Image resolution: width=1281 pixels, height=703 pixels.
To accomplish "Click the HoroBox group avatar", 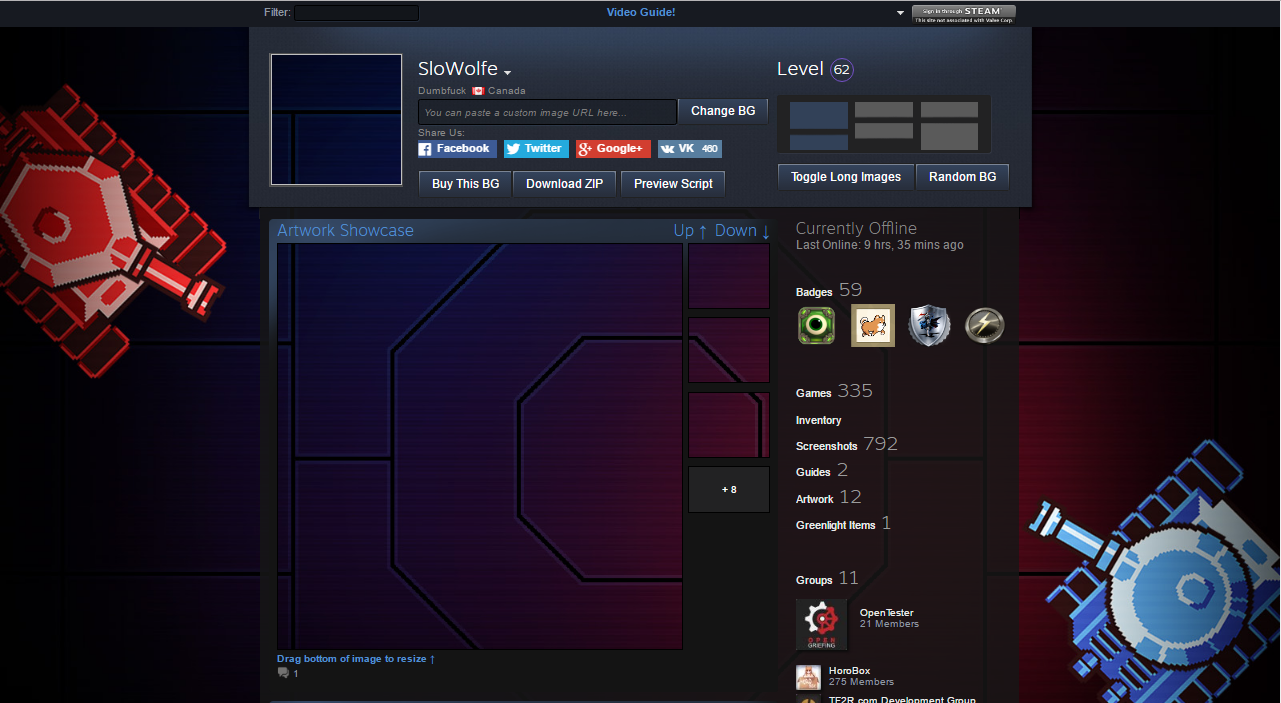I will pos(808,677).
